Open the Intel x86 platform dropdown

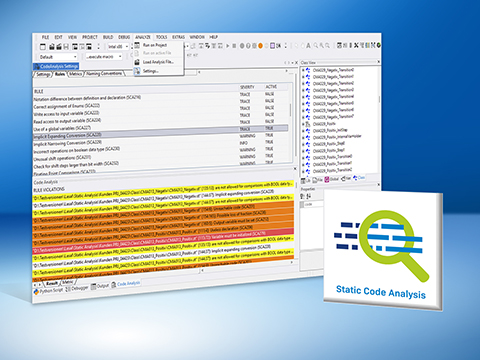click(118, 47)
